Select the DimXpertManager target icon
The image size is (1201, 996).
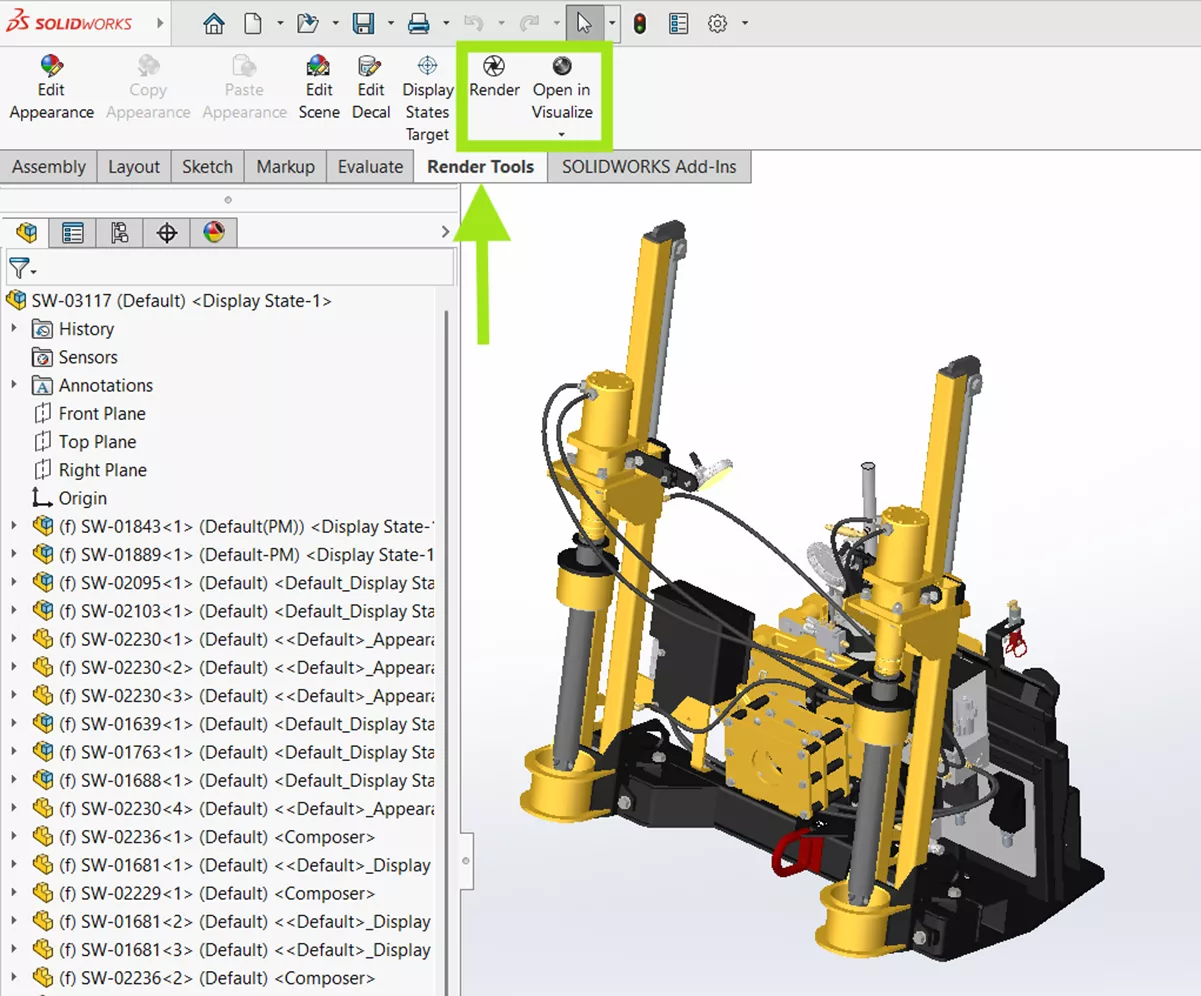(x=166, y=232)
